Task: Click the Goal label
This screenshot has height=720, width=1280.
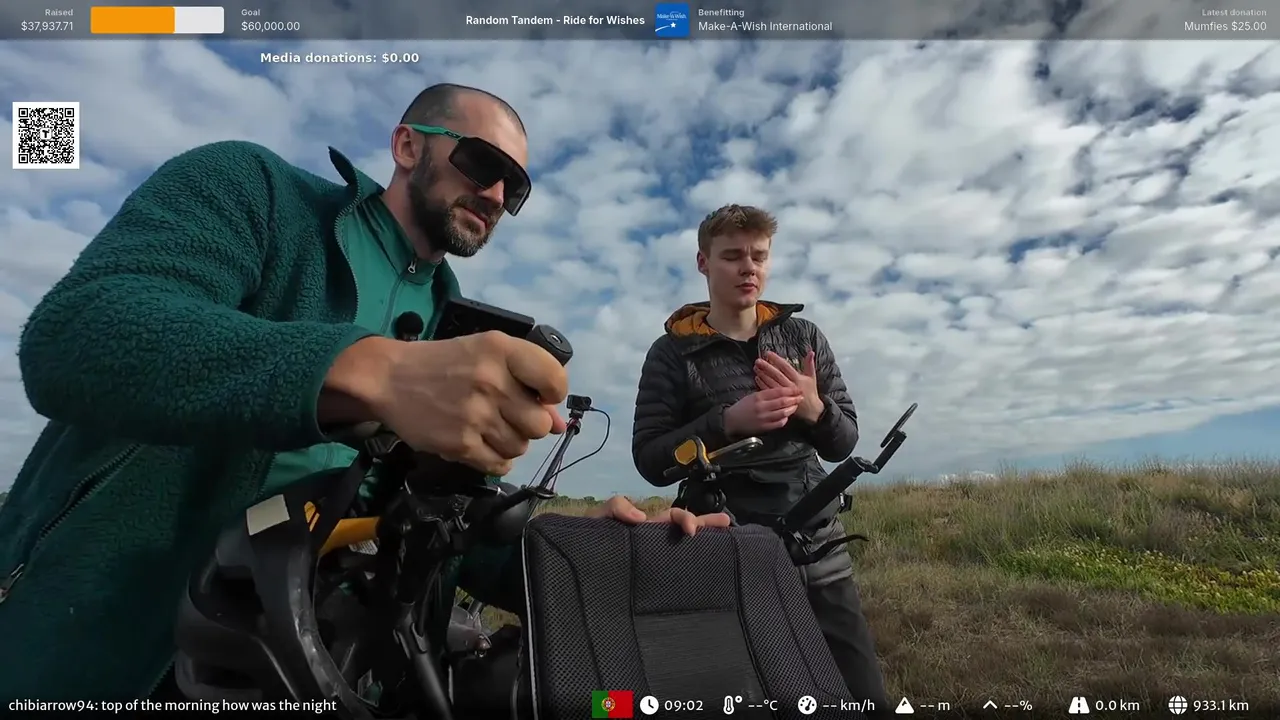Action: coord(251,12)
